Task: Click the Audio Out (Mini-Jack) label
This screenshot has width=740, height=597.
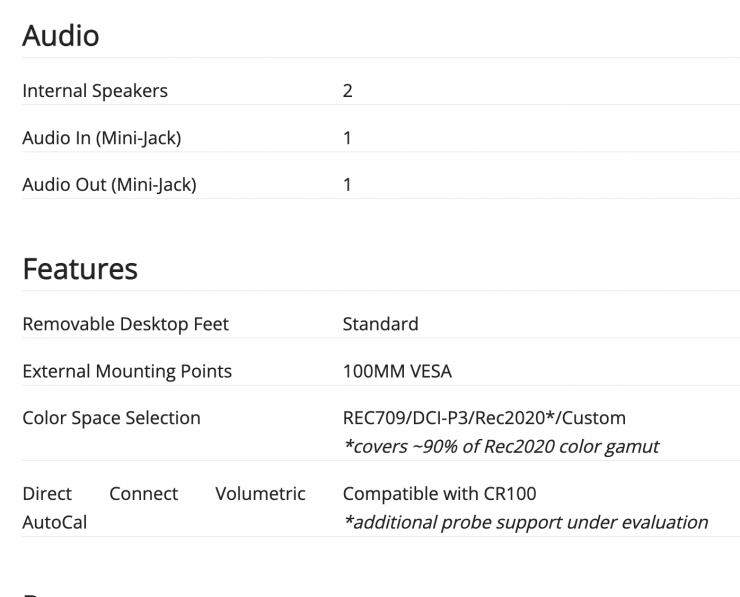Action: point(109,185)
